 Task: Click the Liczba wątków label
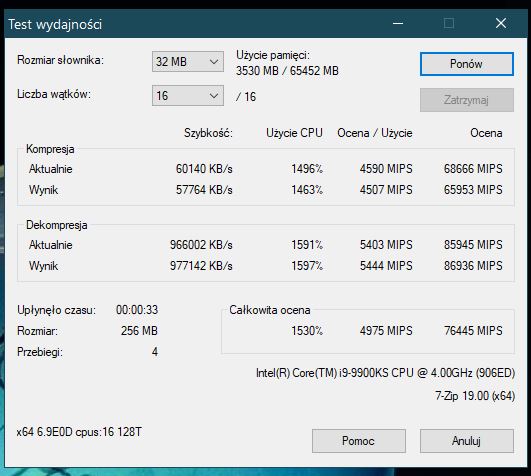click(54, 94)
